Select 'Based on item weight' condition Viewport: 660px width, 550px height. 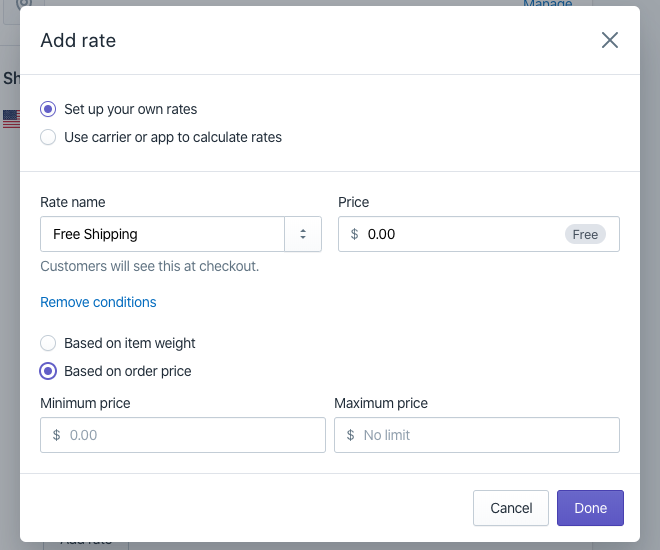(x=48, y=343)
